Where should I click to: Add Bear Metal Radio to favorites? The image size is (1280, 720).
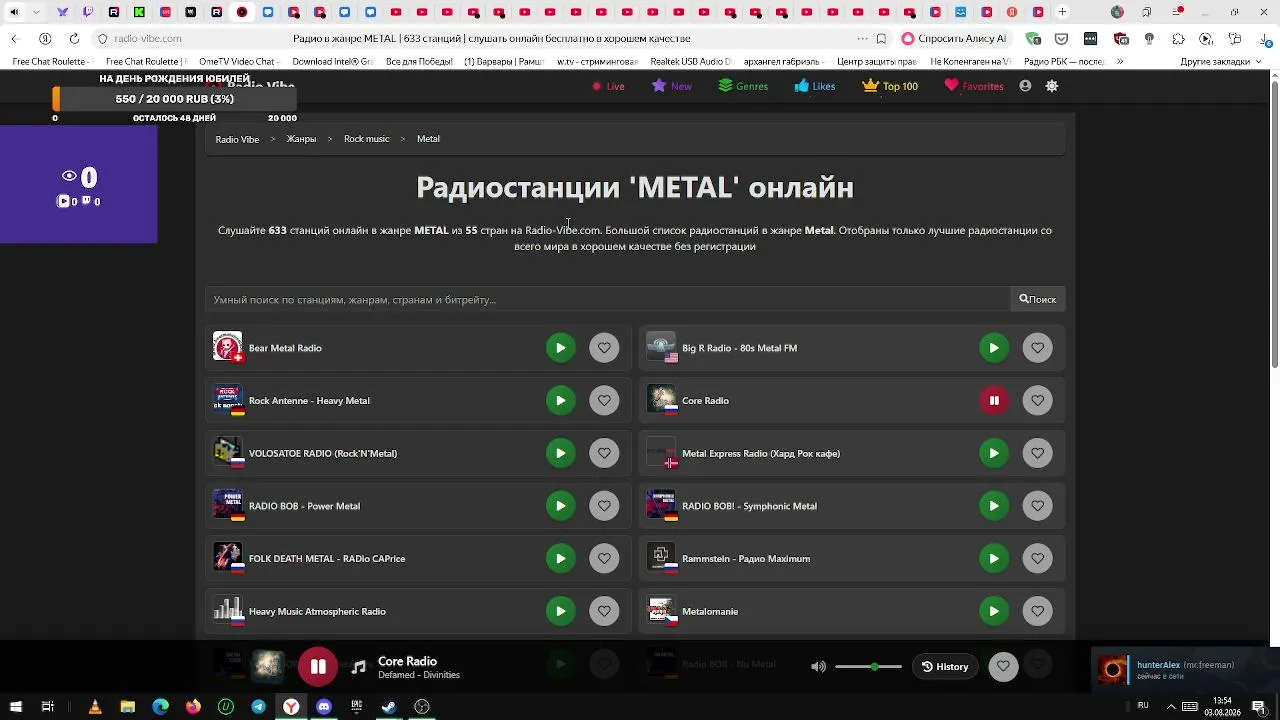pyautogui.click(x=604, y=348)
